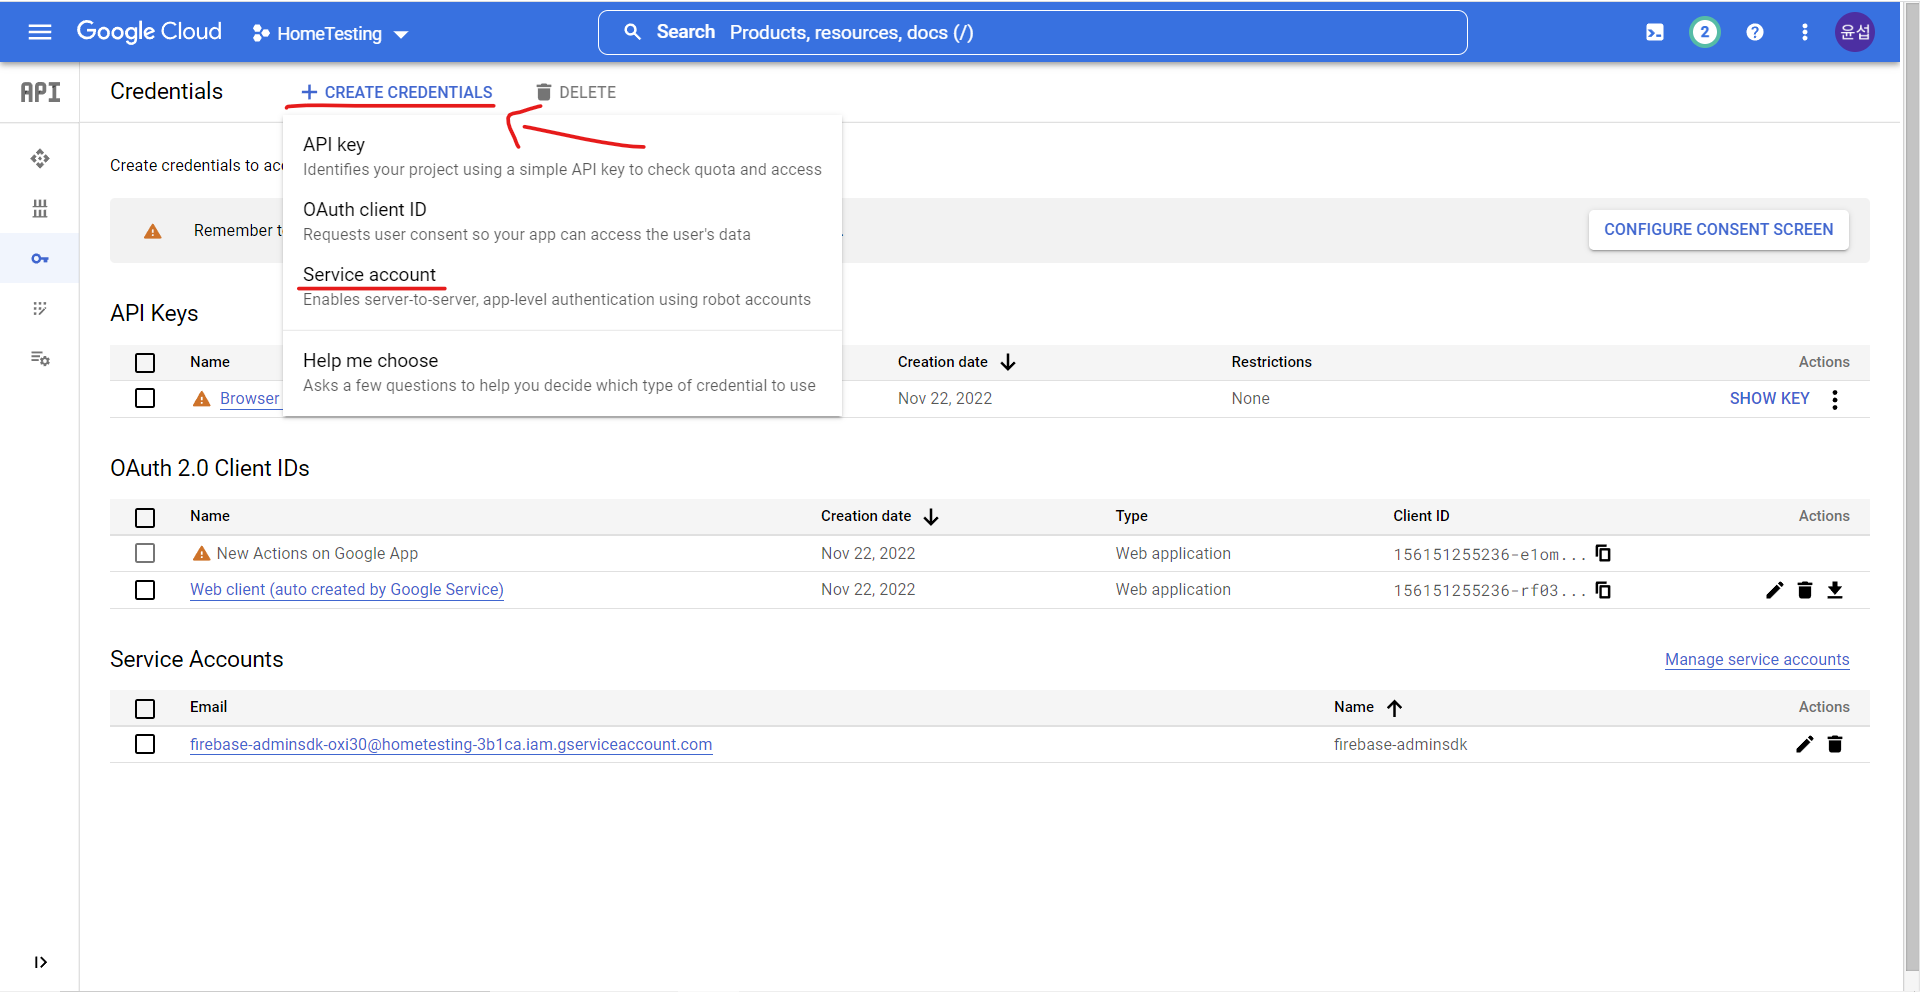Choose API key from the menu
The width and height of the screenshot is (1920, 992).
click(562, 156)
